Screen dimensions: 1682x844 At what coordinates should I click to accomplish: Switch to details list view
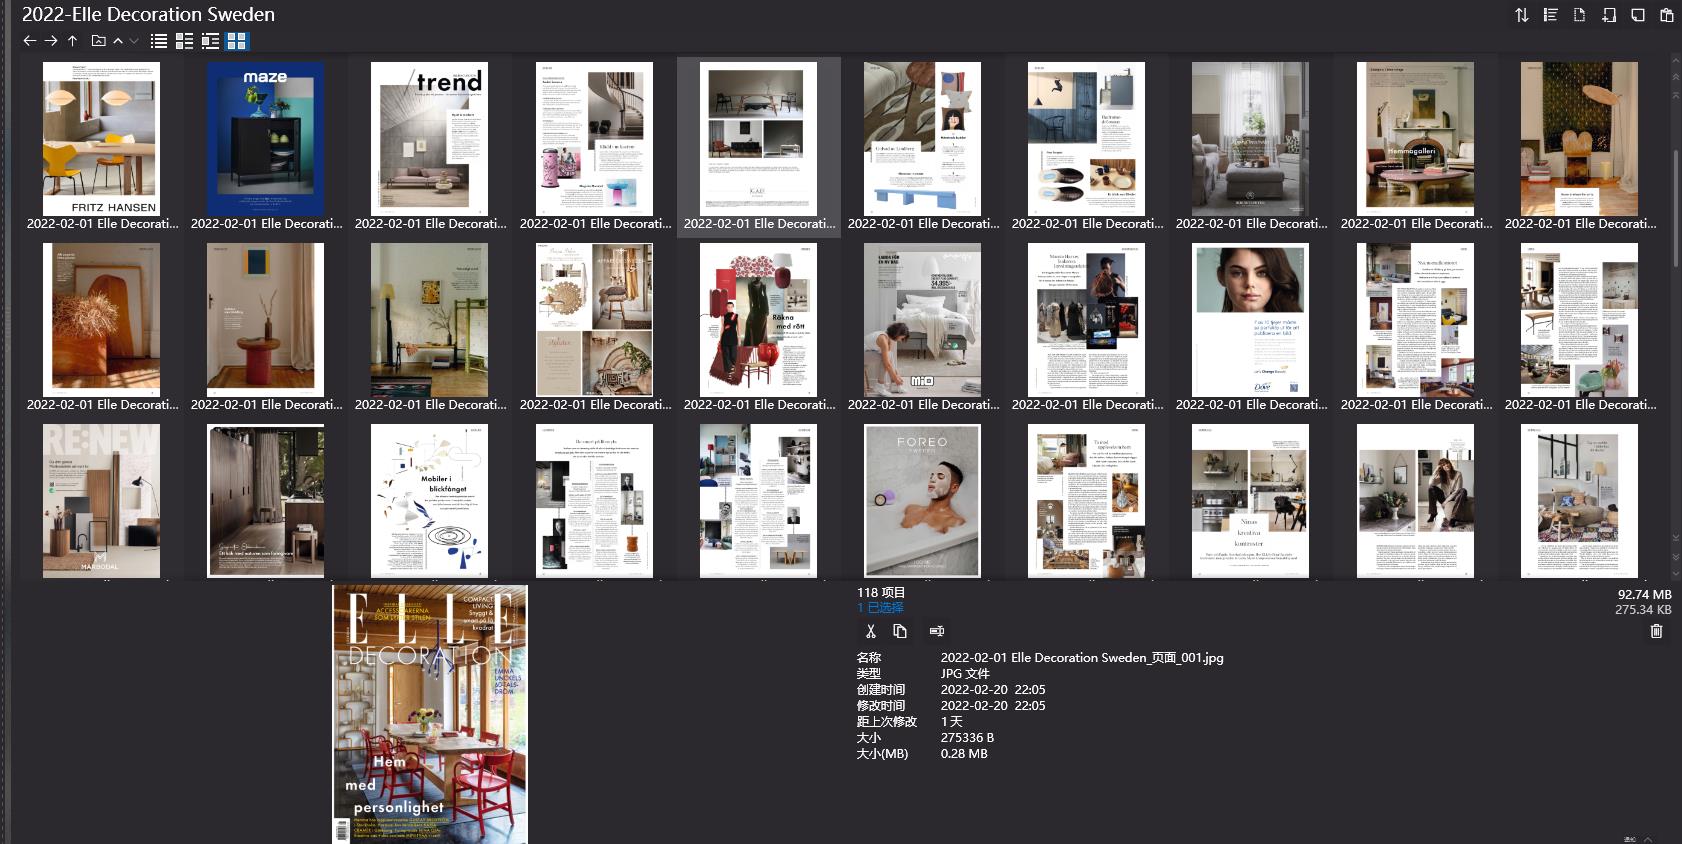point(185,41)
